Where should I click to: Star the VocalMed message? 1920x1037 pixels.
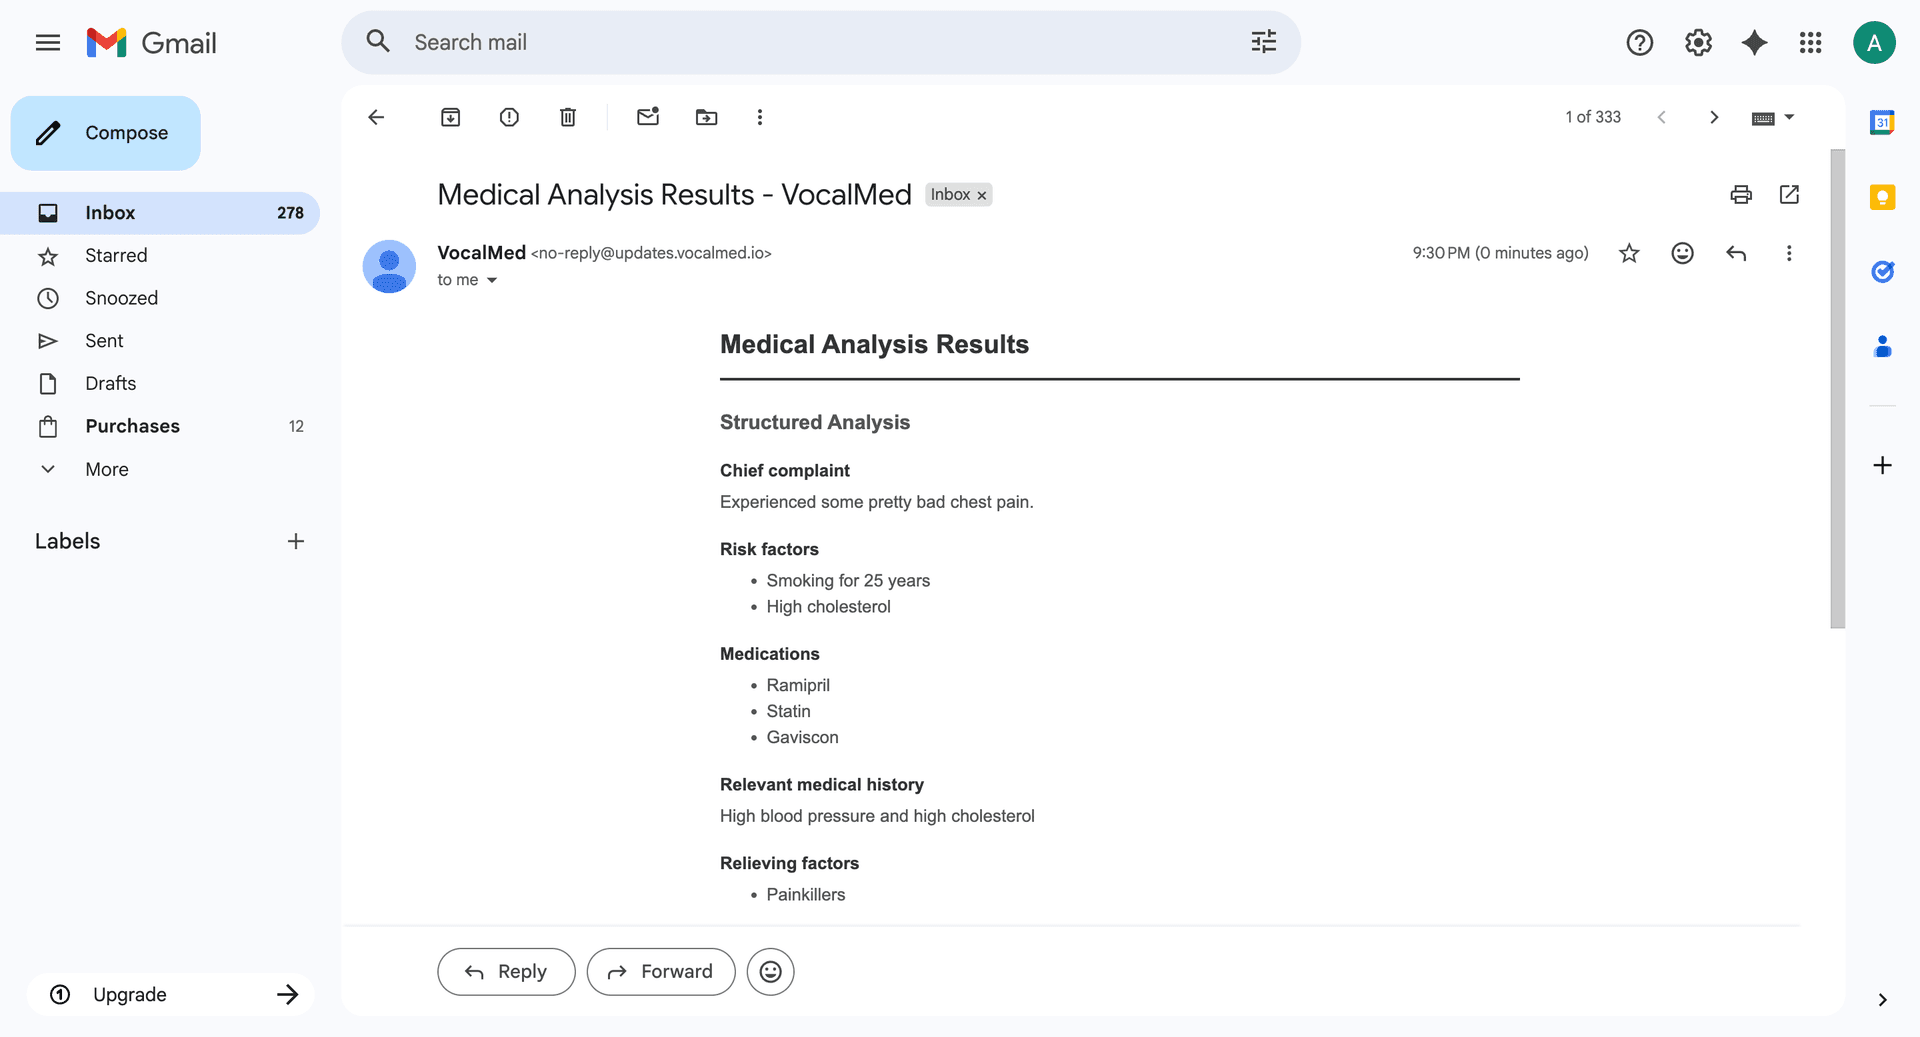tap(1628, 253)
